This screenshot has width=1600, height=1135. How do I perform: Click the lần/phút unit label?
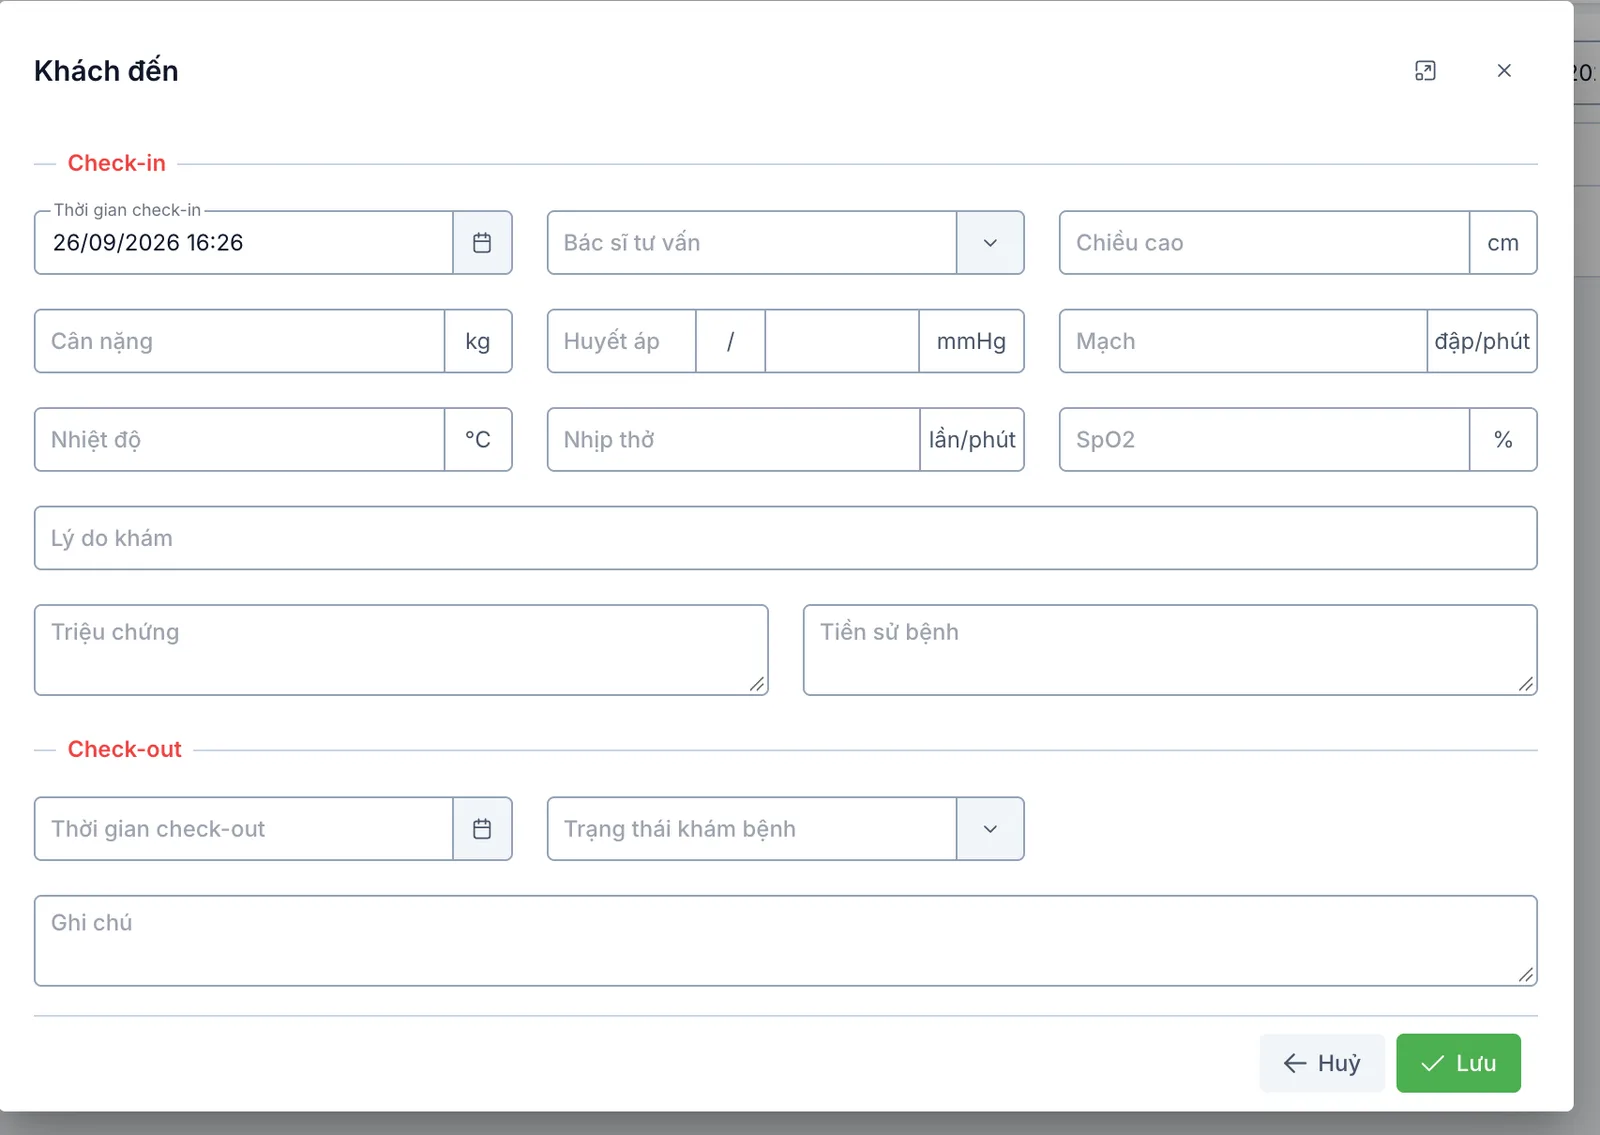972,439
